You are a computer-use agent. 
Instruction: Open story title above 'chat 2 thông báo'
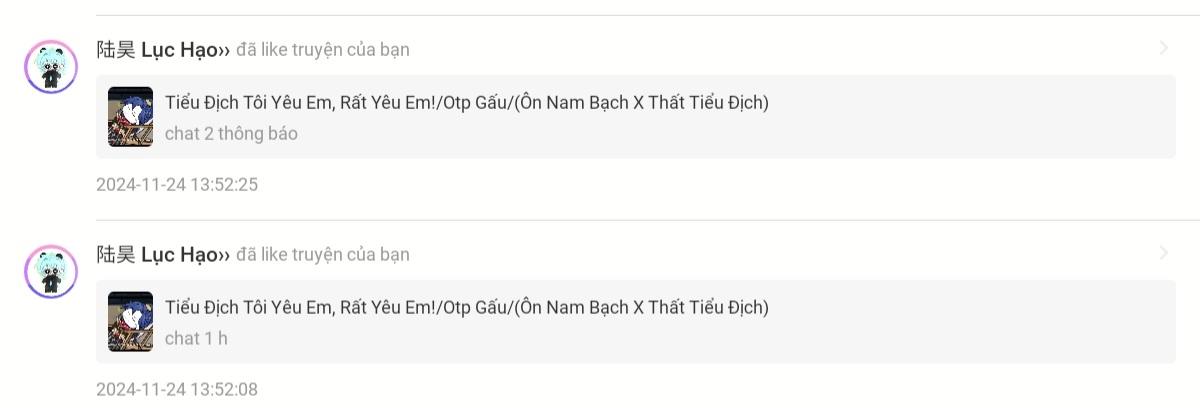pos(467,102)
